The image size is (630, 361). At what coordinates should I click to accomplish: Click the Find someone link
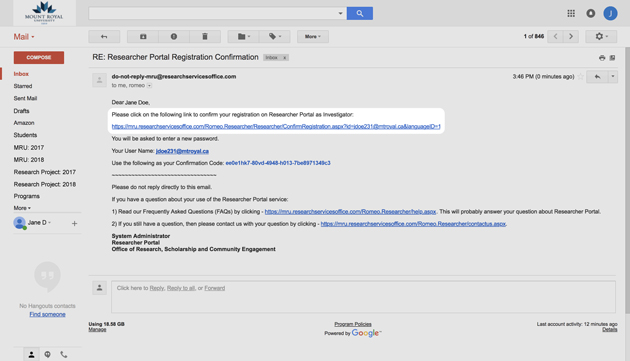click(47, 314)
